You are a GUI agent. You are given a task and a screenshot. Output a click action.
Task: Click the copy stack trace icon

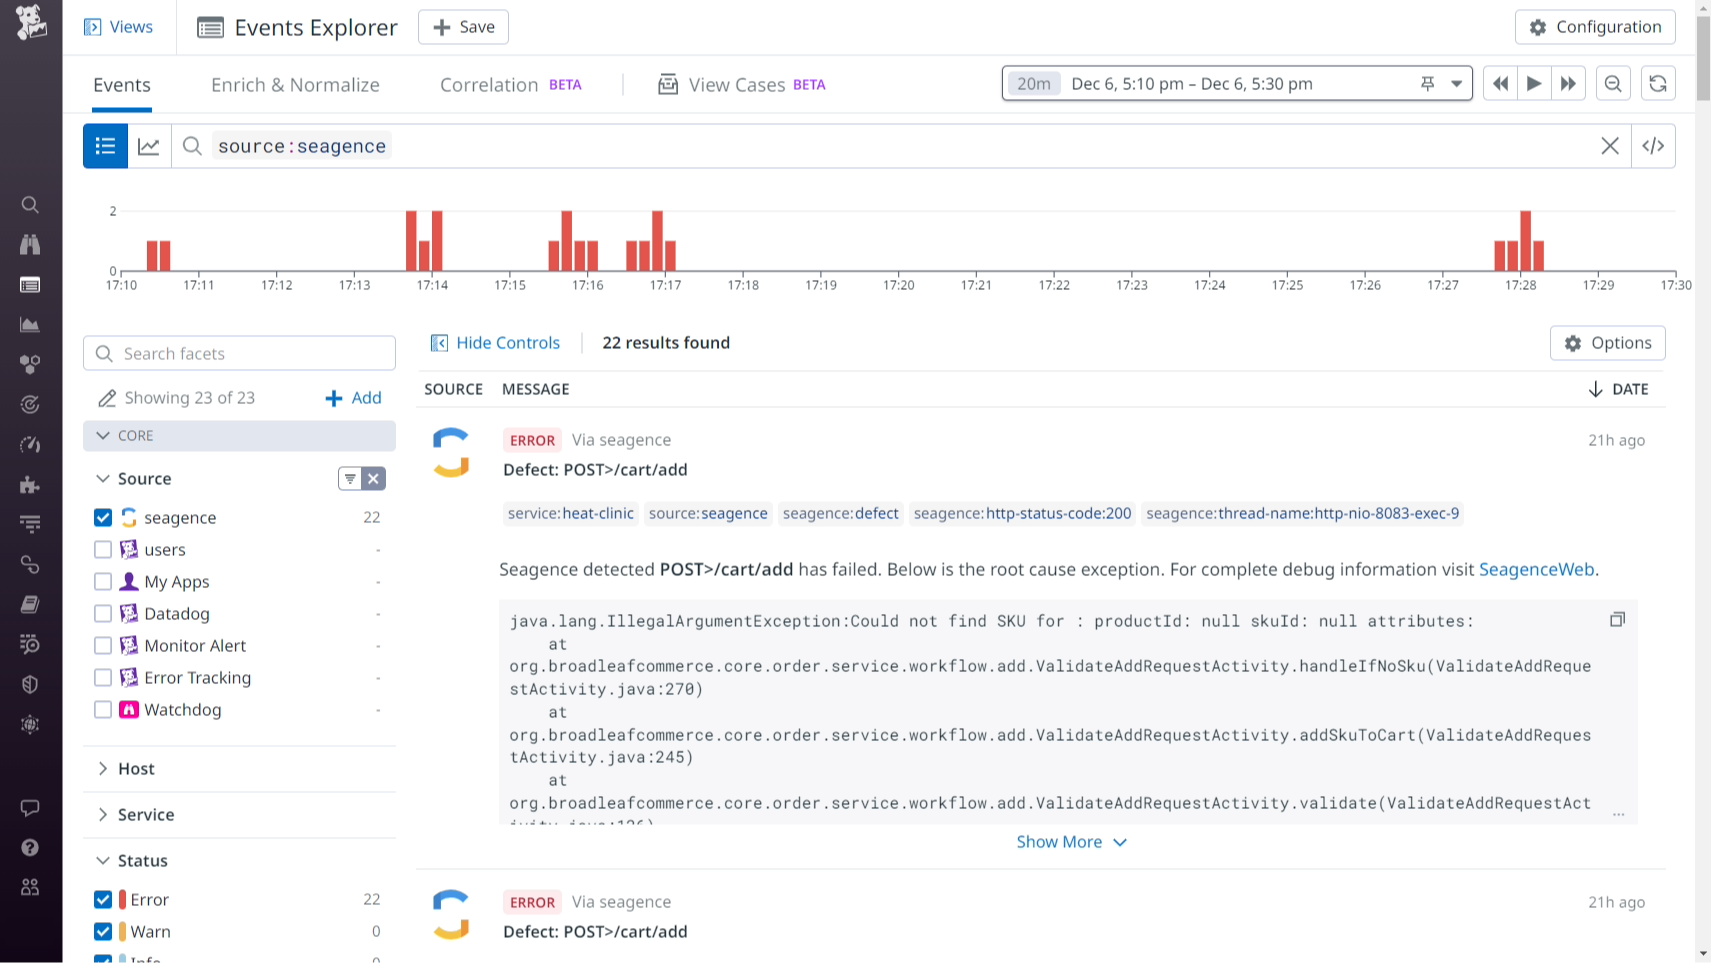click(1618, 619)
